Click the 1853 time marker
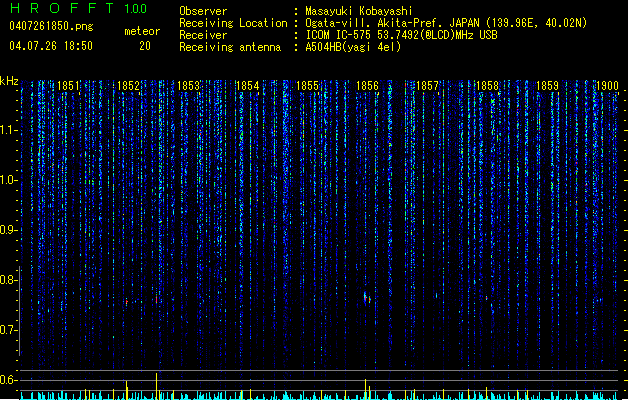The image size is (629, 400). (x=188, y=86)
